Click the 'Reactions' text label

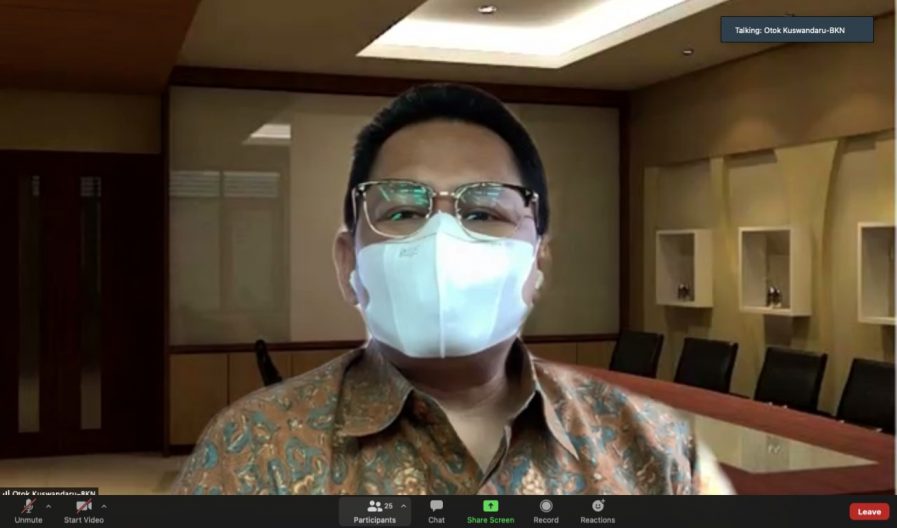598,520
